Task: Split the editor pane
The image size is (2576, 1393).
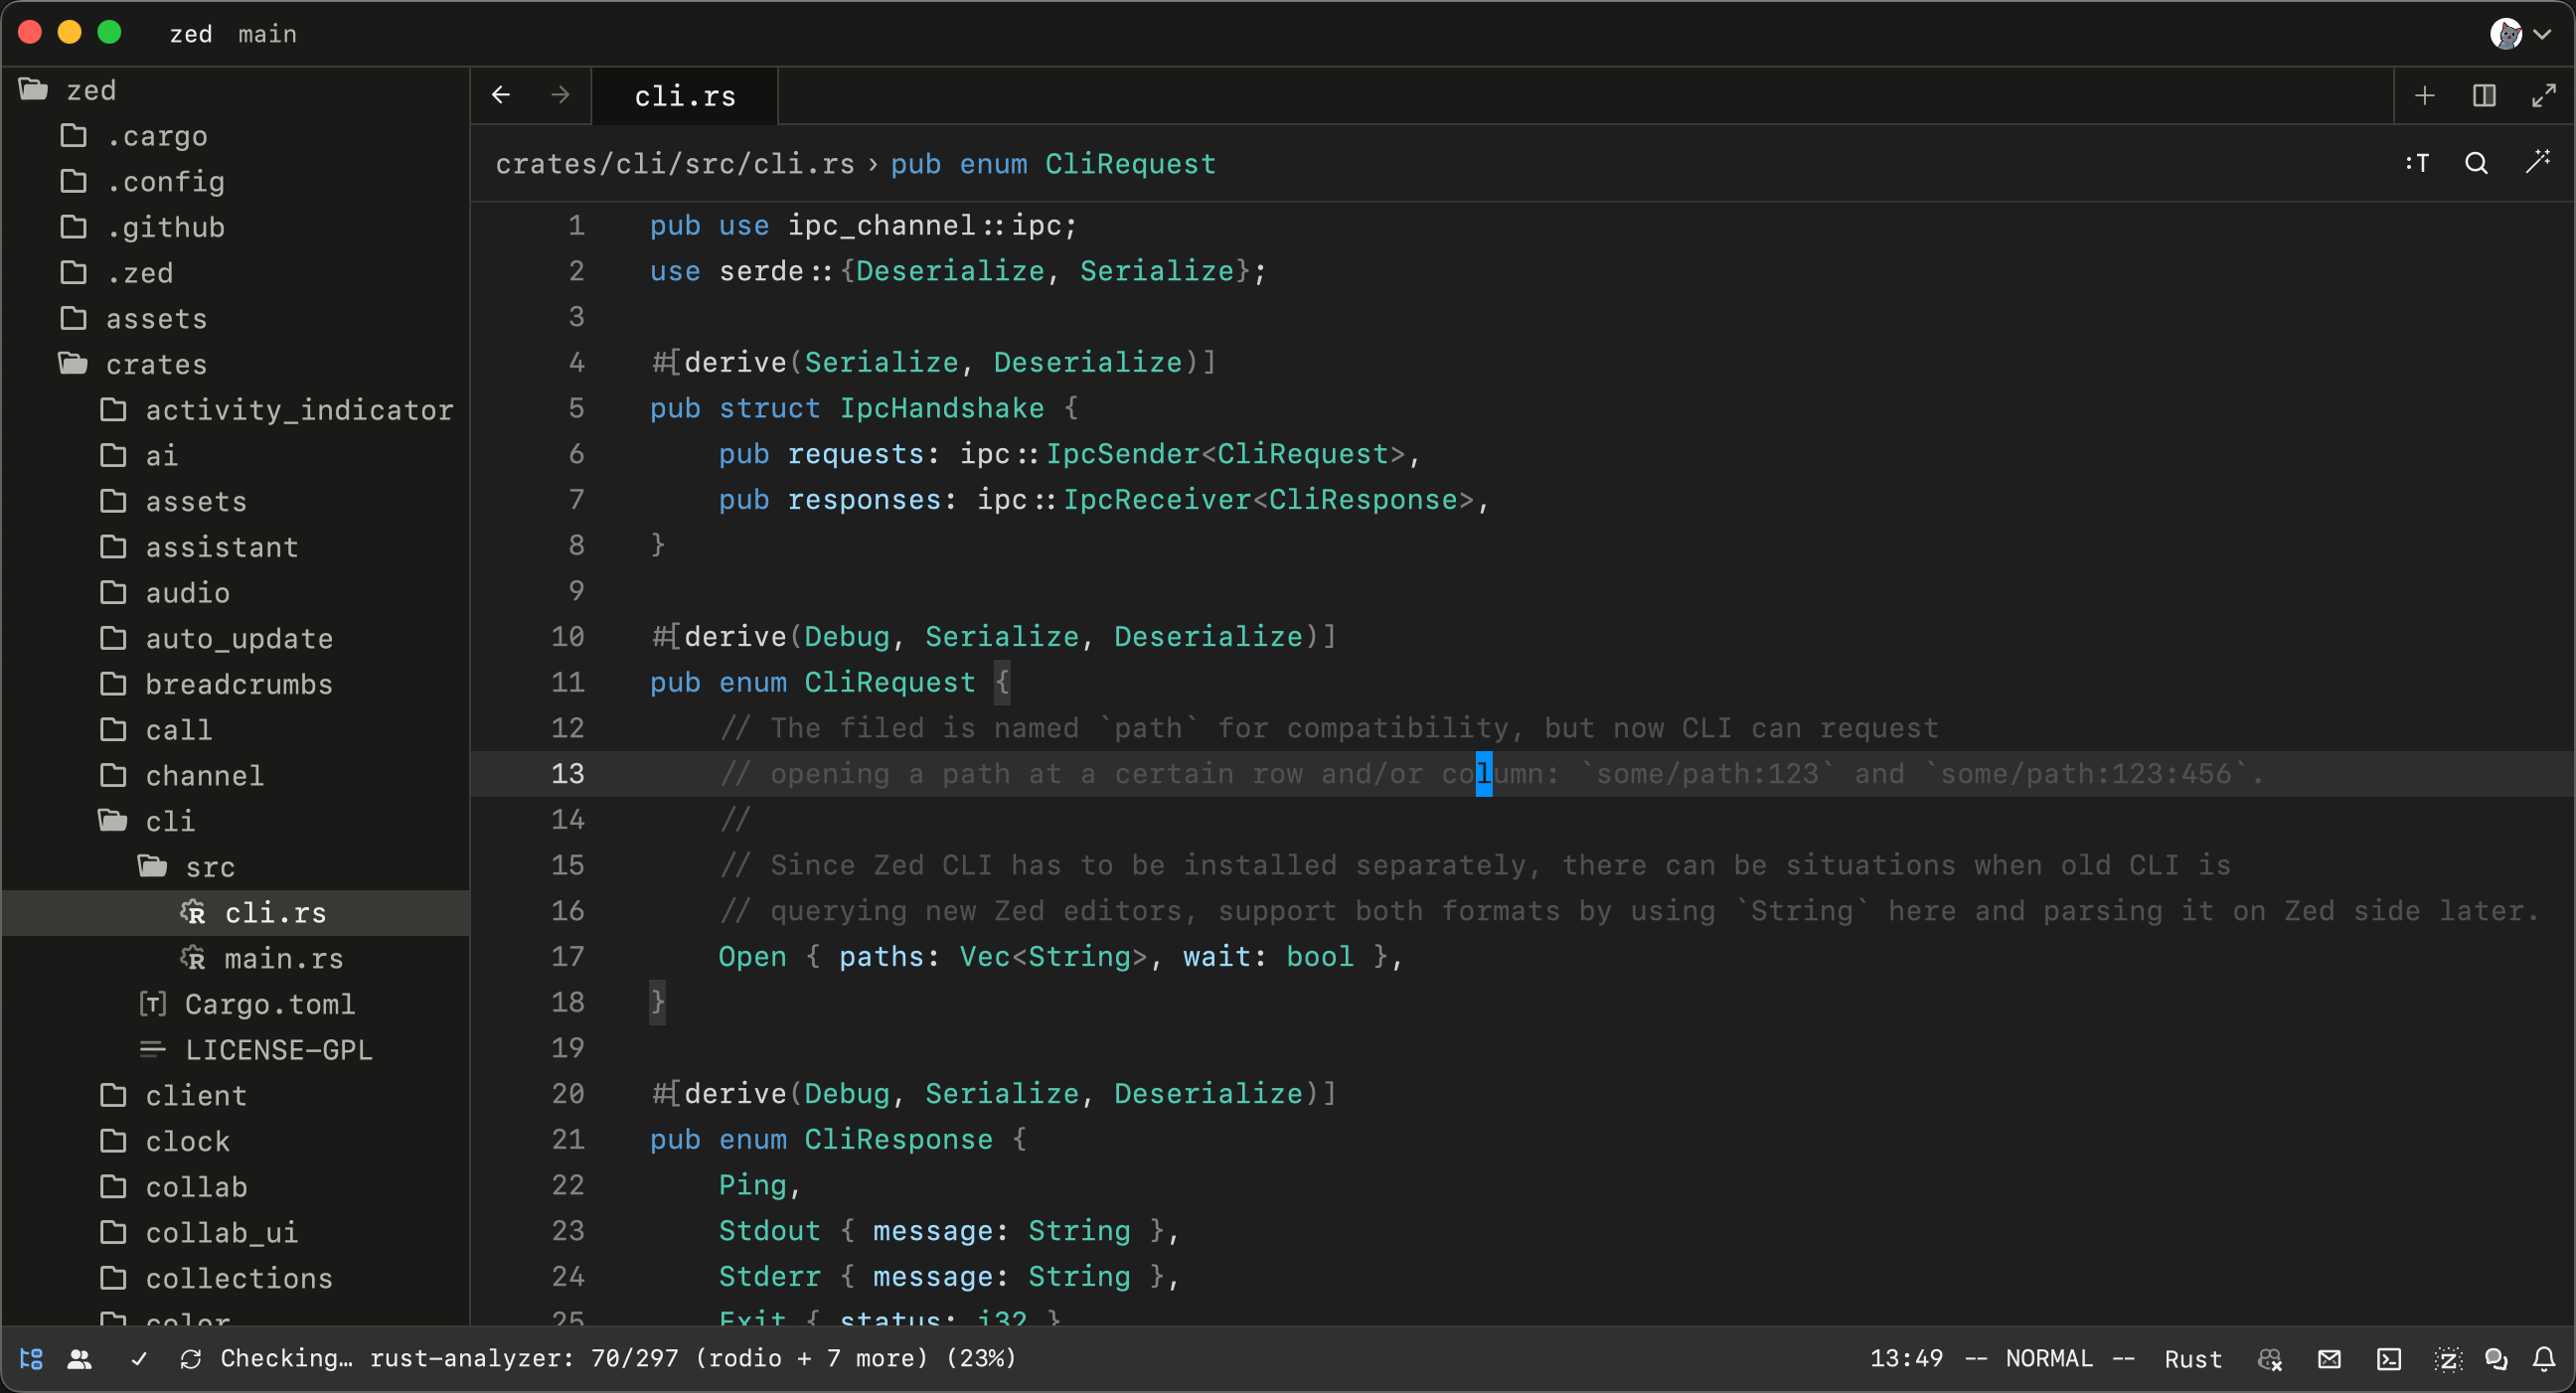Action: click(2484, 96)
